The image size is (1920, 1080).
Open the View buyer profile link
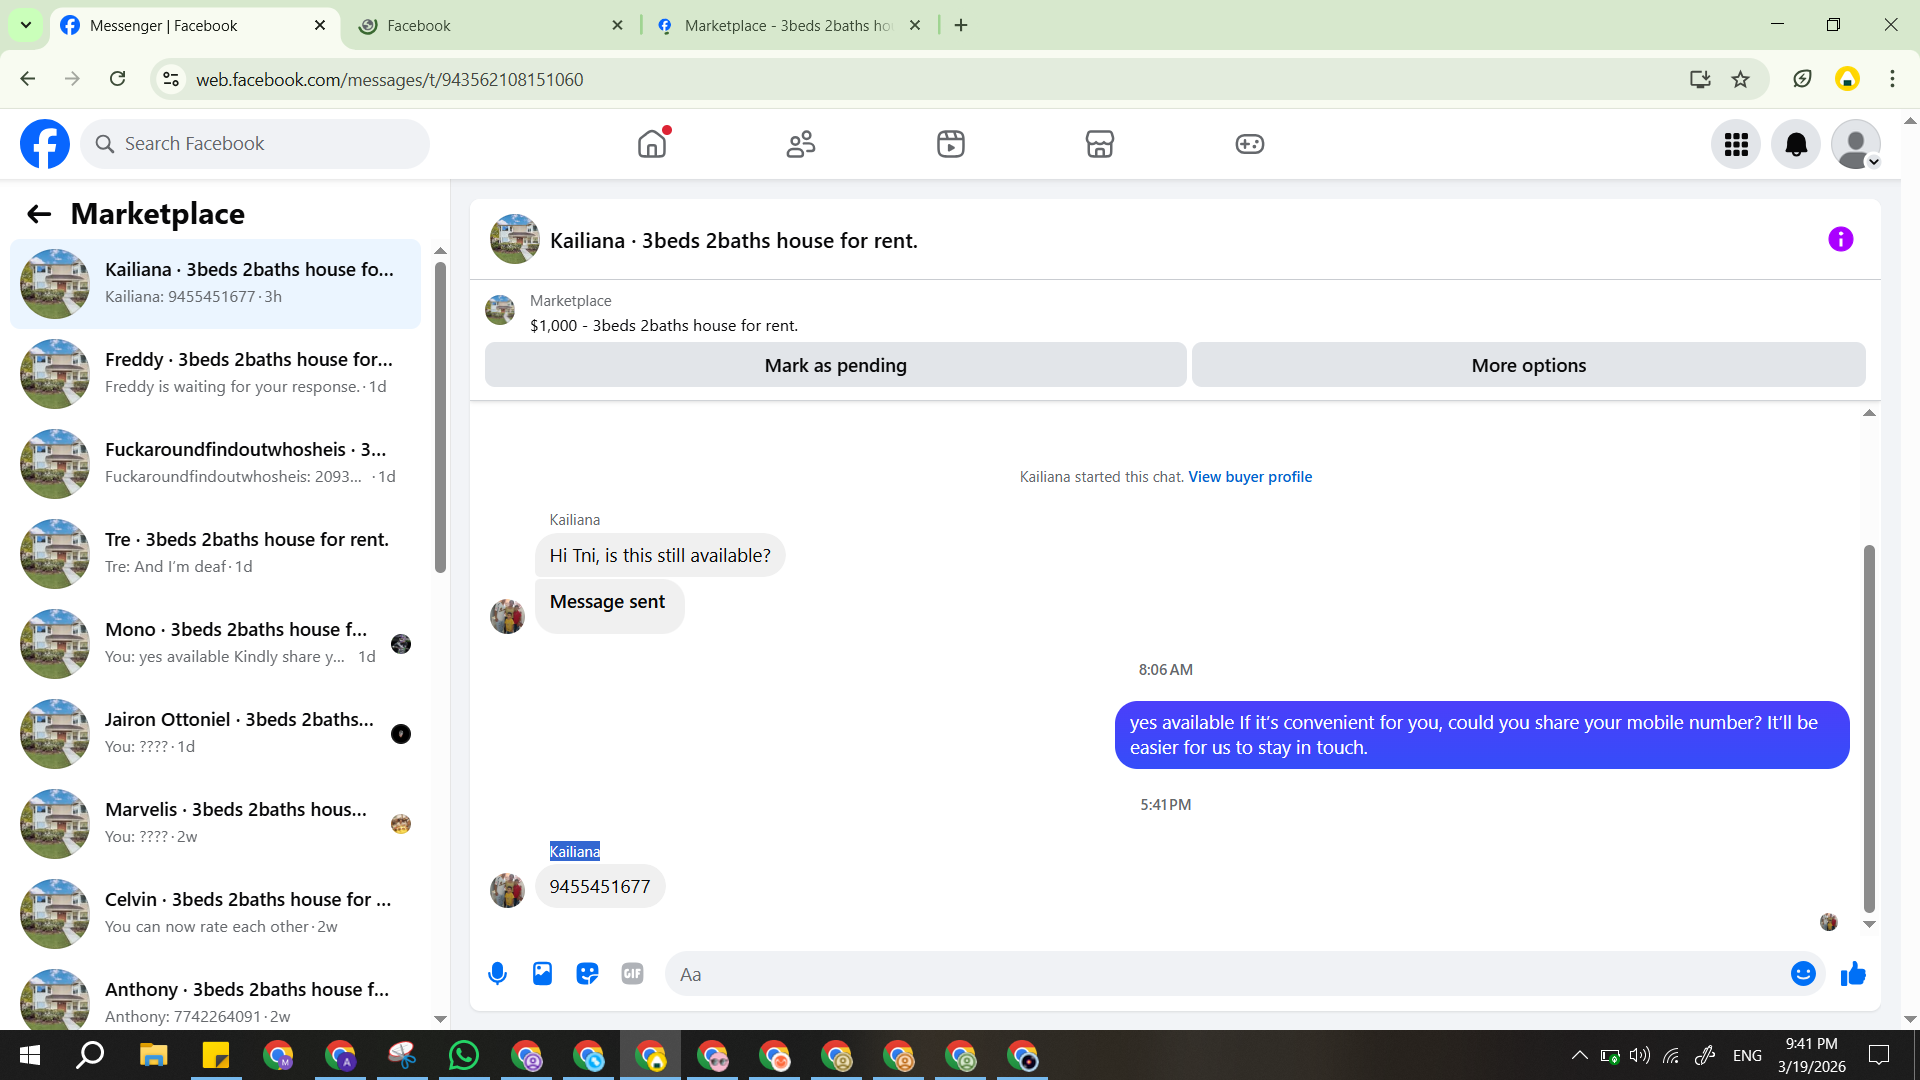[1250, 477]
